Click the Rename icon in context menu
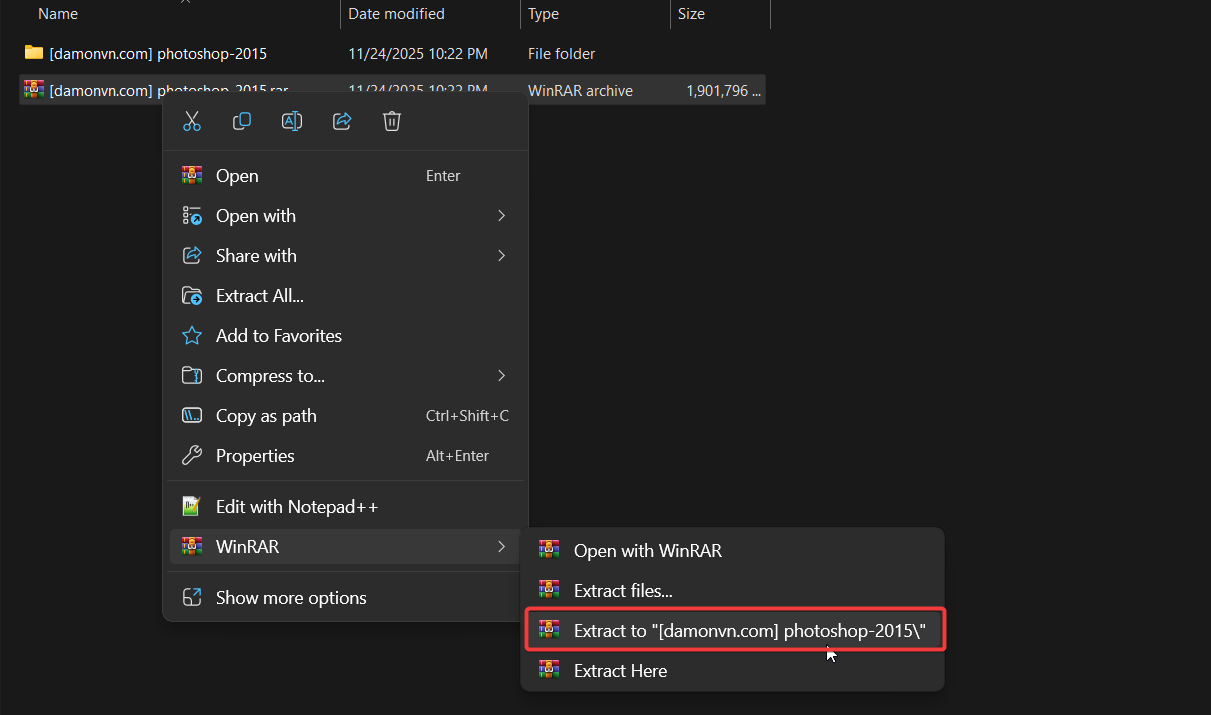Screen dimensions: 1211x715 [292, 121]
